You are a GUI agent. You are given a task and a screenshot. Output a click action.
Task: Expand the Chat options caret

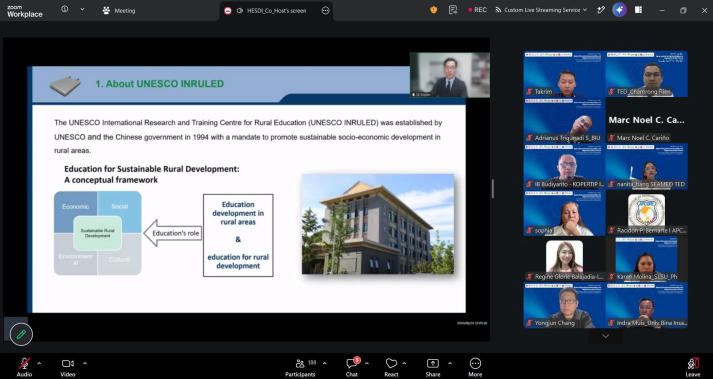[367, 363]
